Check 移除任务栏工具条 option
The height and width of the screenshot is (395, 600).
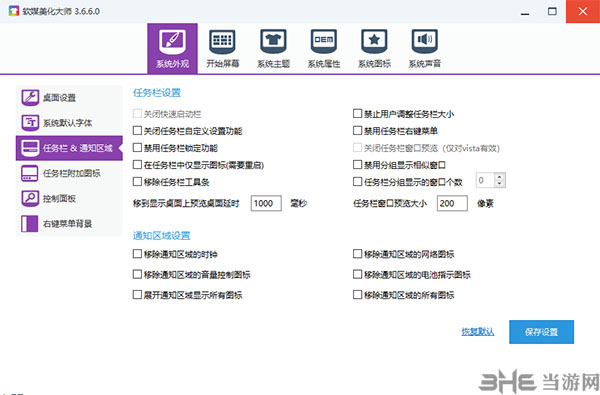coord(137,181)
